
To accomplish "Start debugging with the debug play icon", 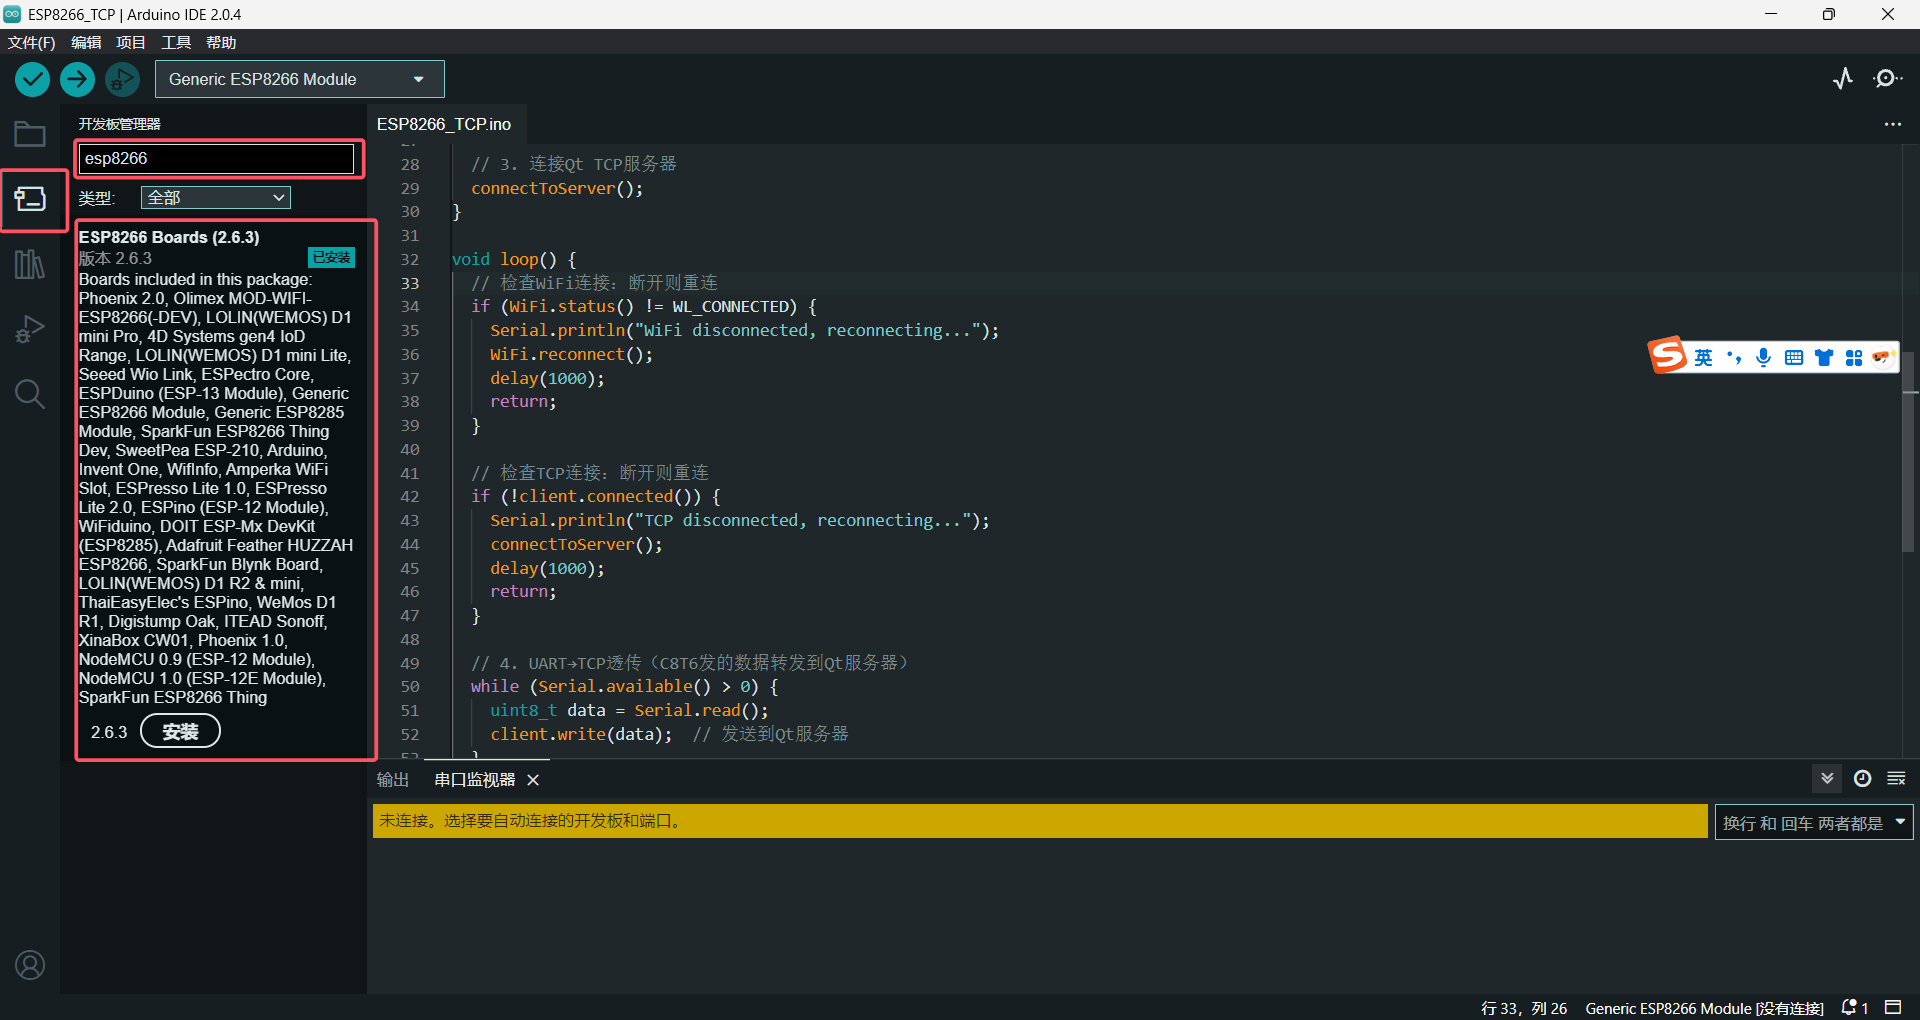I will [123, 79].
